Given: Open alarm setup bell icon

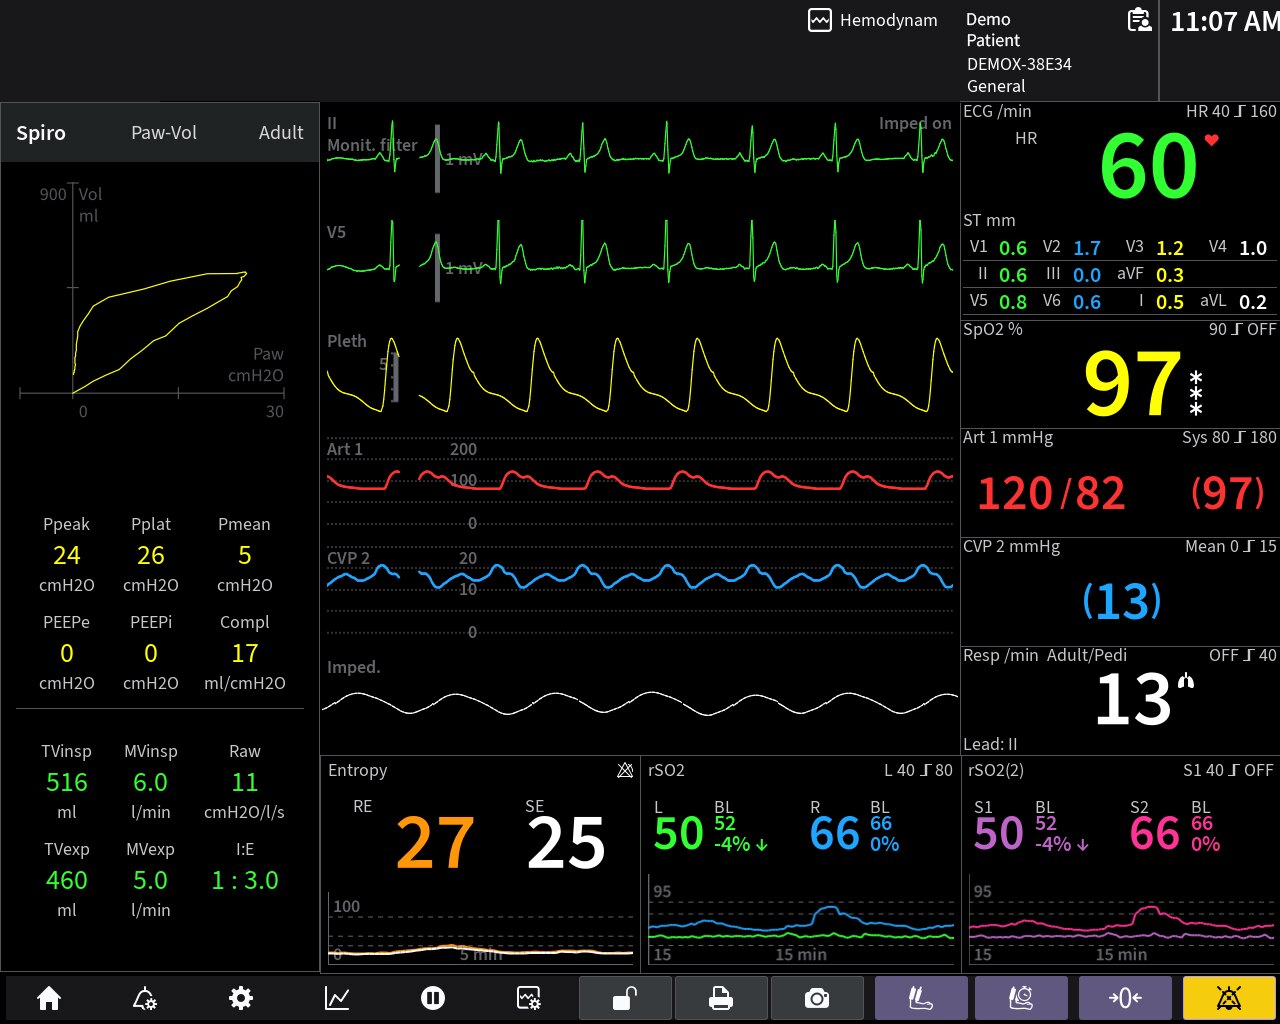Looking at the screenshot, I should tap(145, 998).
